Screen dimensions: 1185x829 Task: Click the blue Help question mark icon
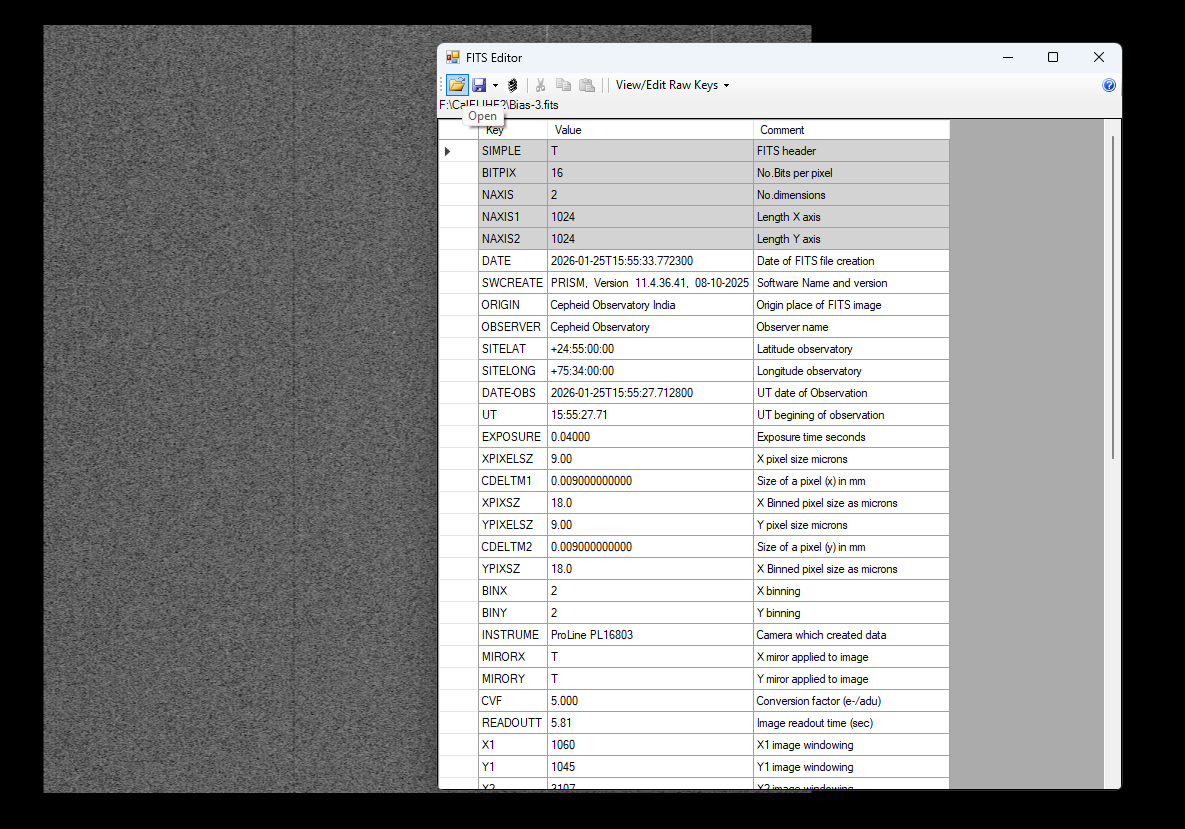pyautogui.click(x=1108, y=86)
